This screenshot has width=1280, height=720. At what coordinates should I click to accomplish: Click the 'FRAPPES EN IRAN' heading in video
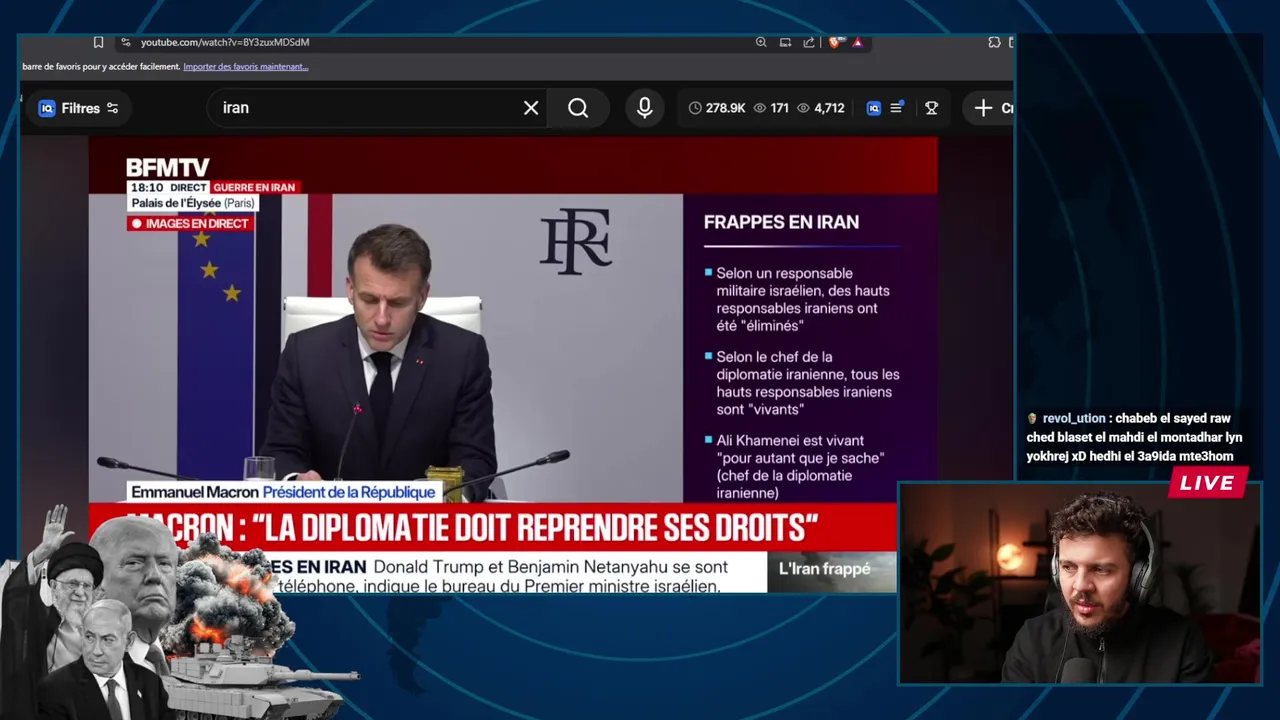[x=781, y=222]
